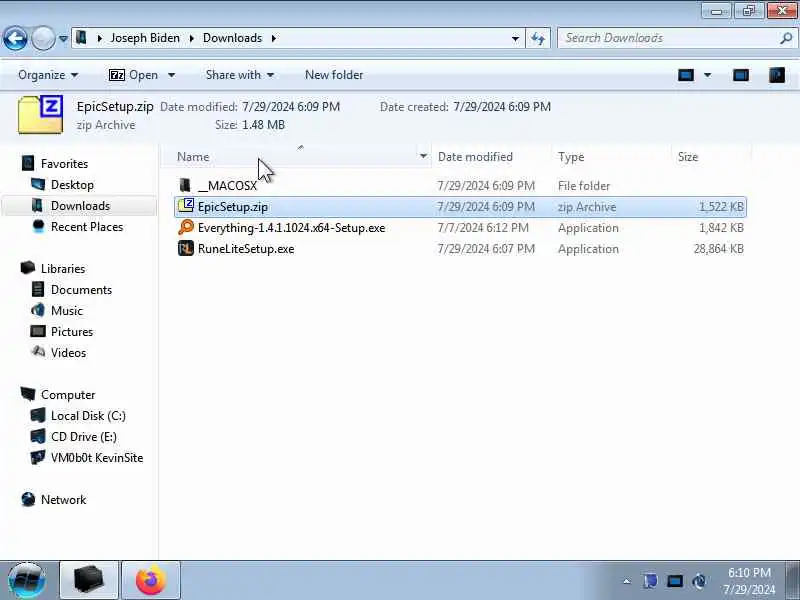Refresh the Downloads folder view
Image resolution: width=800 pixels, height=600 pixels.
[x=538, y=39]
